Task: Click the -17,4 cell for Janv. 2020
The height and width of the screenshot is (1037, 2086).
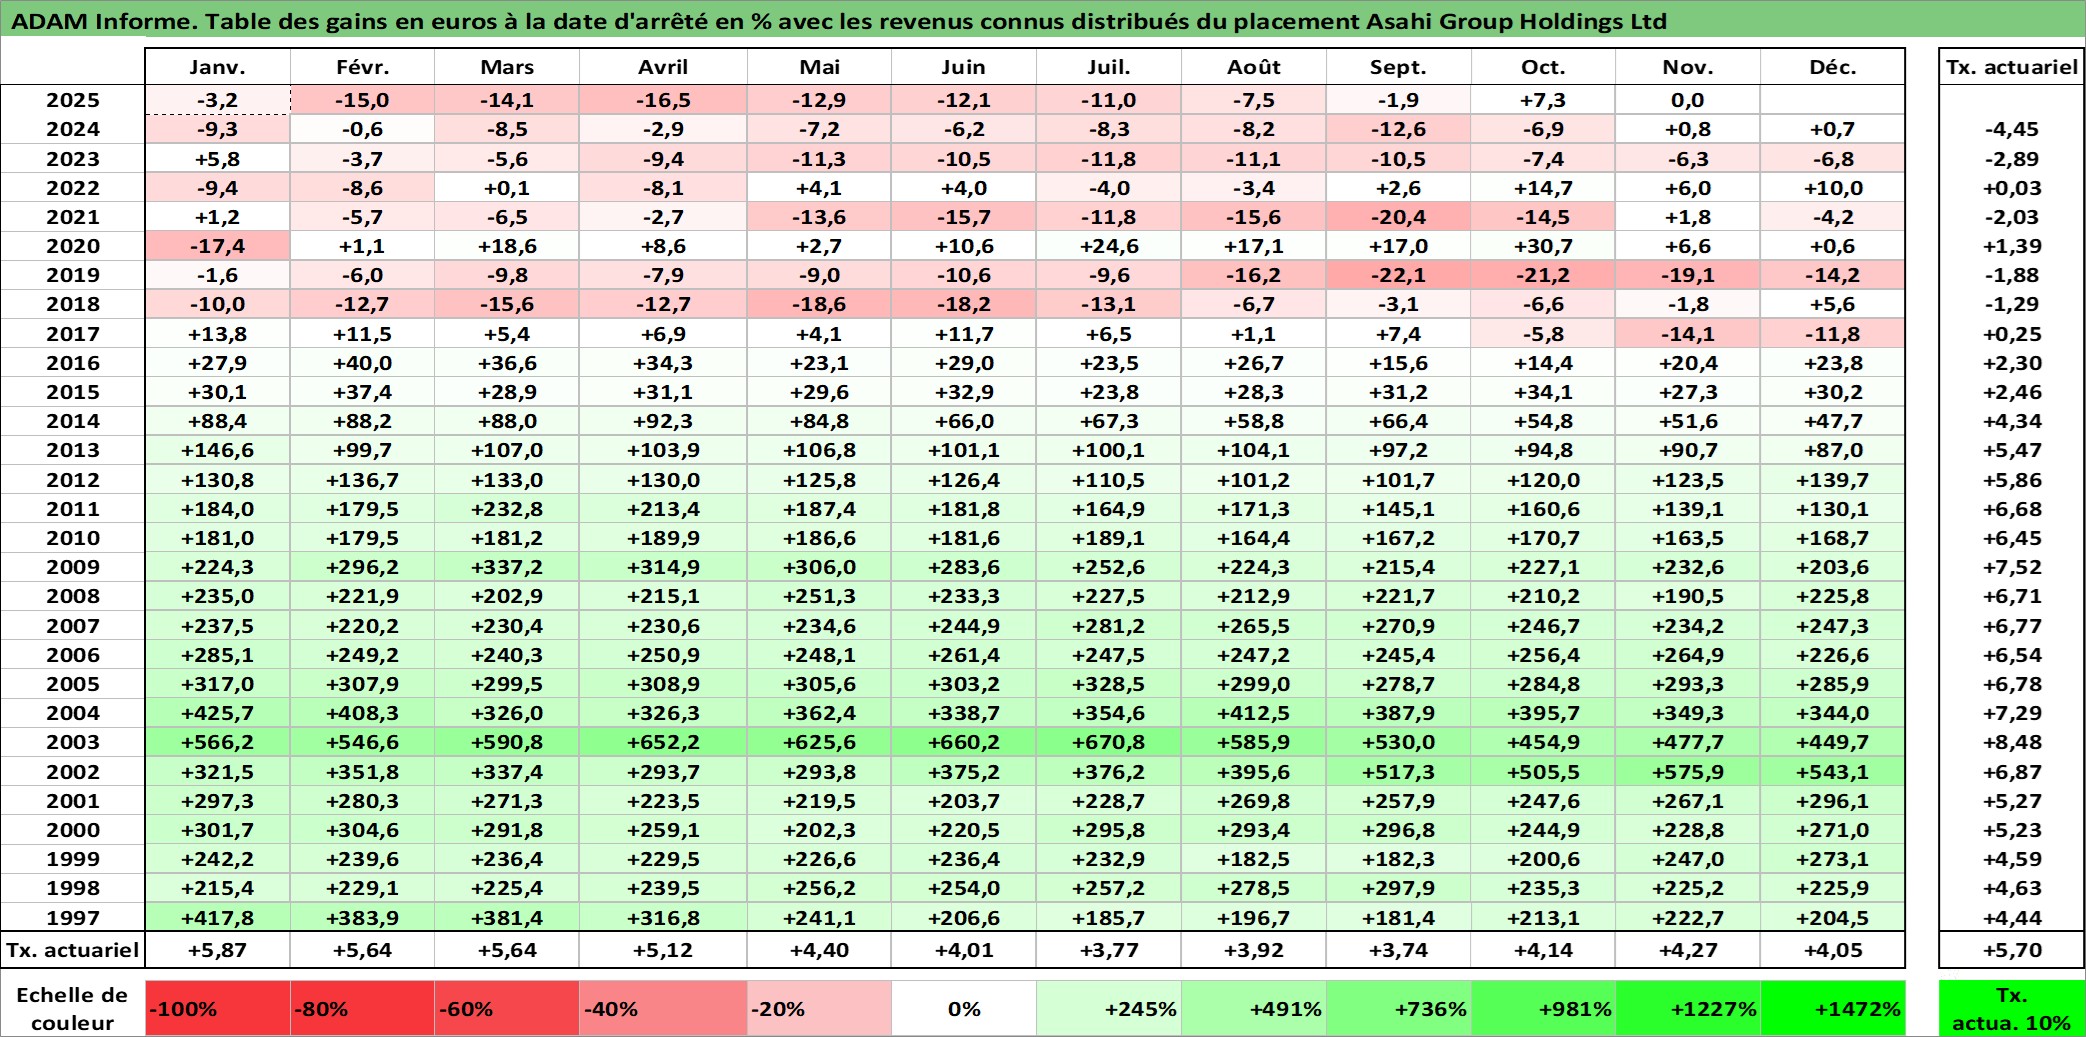Action: click(218, 246)
